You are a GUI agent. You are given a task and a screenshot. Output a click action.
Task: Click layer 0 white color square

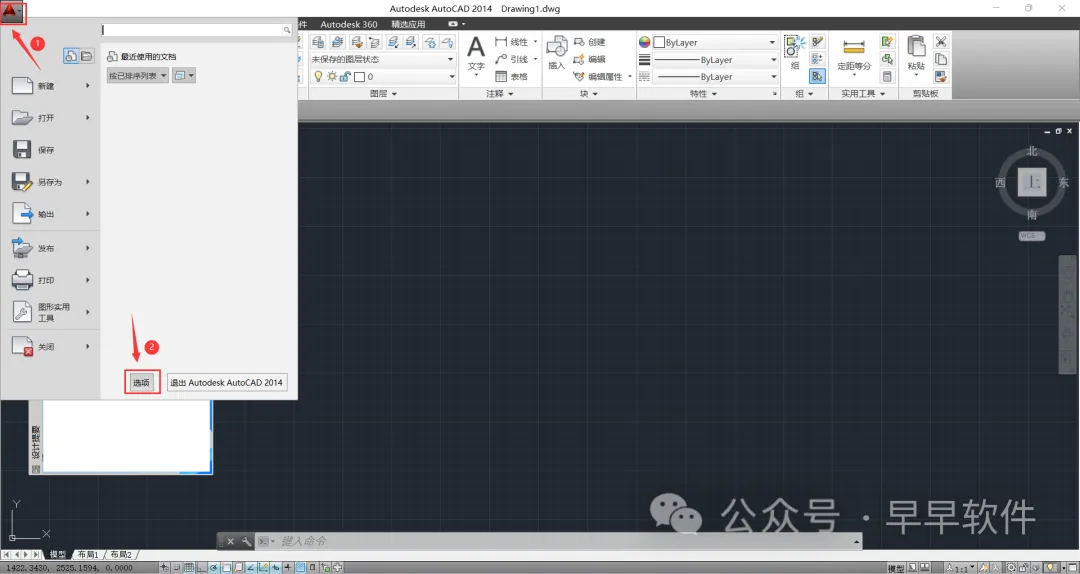coord(359,76)
